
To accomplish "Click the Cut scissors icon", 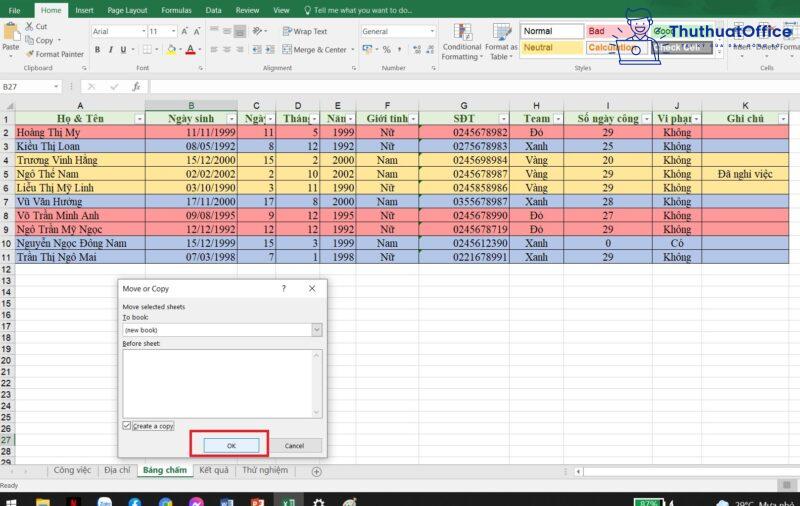I will [29, 26].
